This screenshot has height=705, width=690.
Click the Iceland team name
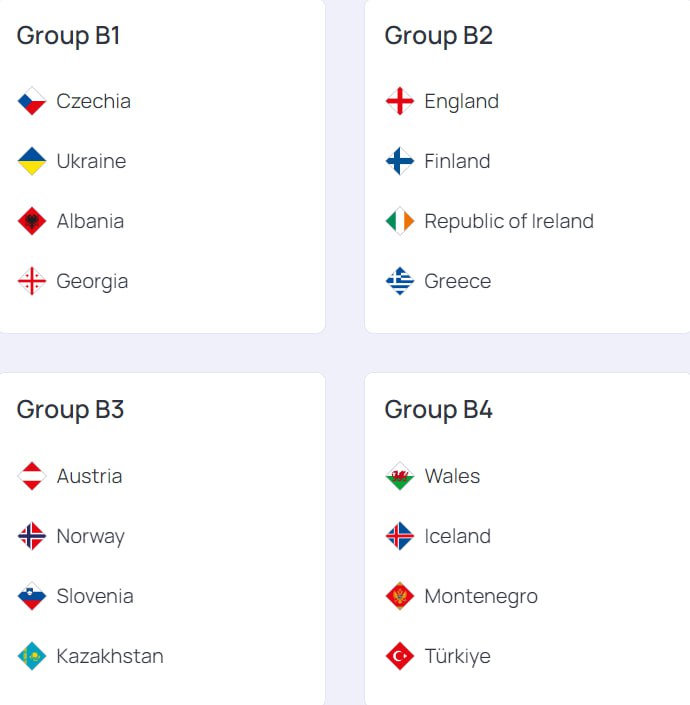point(458,536)
